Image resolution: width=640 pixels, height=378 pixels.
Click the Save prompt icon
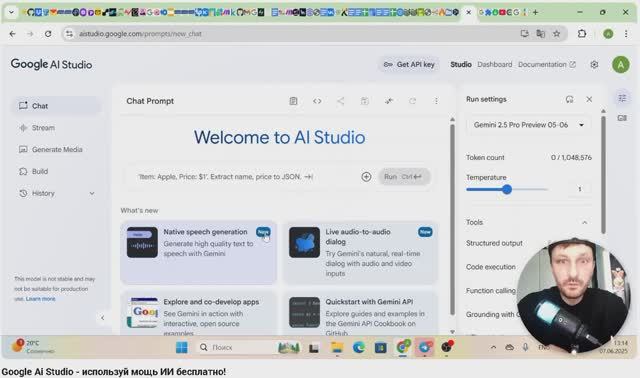(364, 101)
